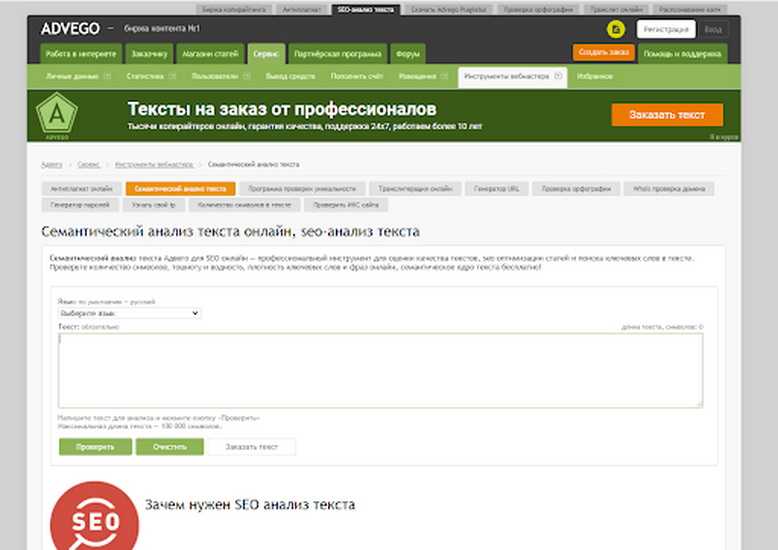
Task: Select the Генератор паролей pill
Action: pyautogui.click(x=80, y=205)
